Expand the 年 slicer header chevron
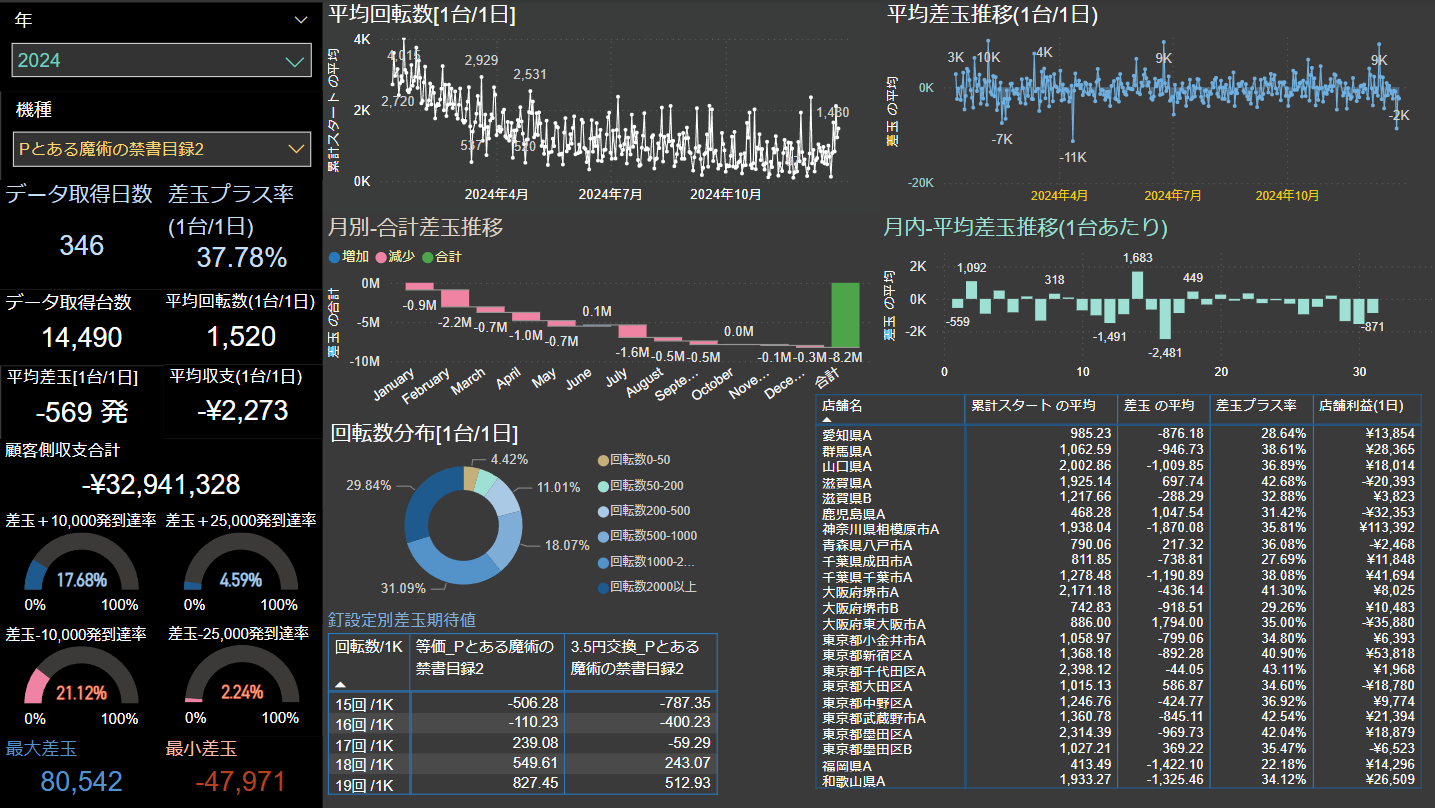Viewport: 1435px width, 808px height. 301,20
